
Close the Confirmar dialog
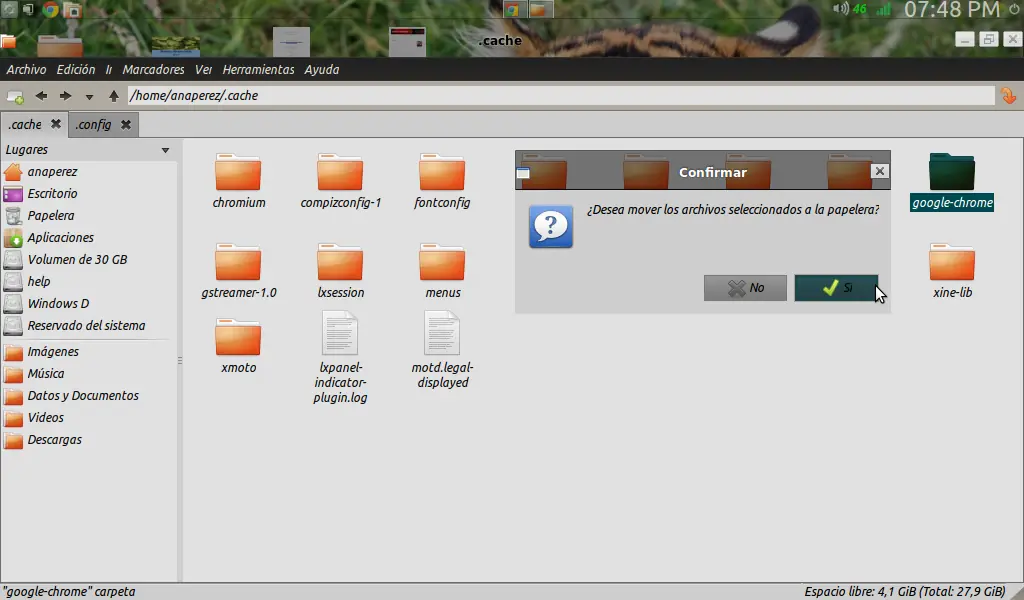tap(880, 171)
